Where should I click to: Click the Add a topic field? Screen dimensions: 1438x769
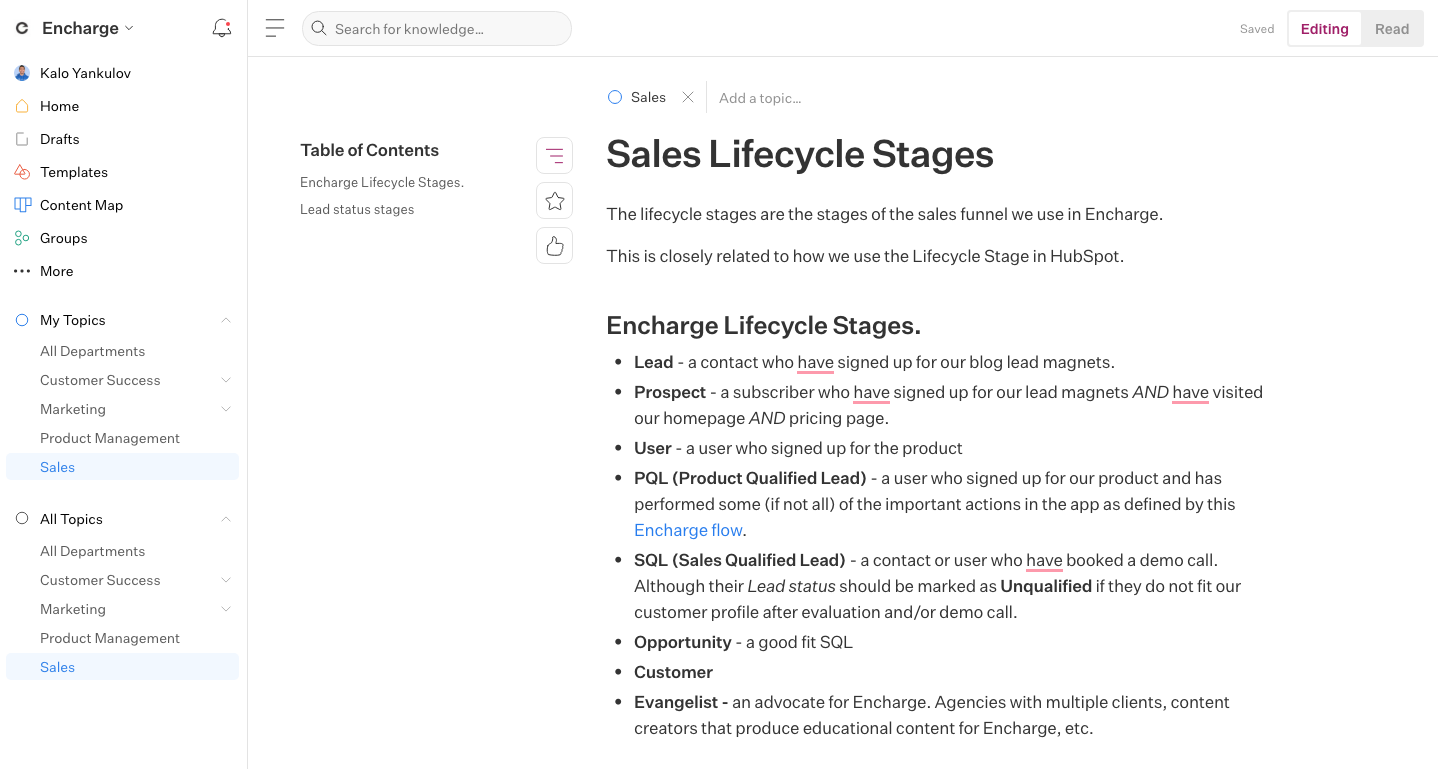tap(760, 98)
